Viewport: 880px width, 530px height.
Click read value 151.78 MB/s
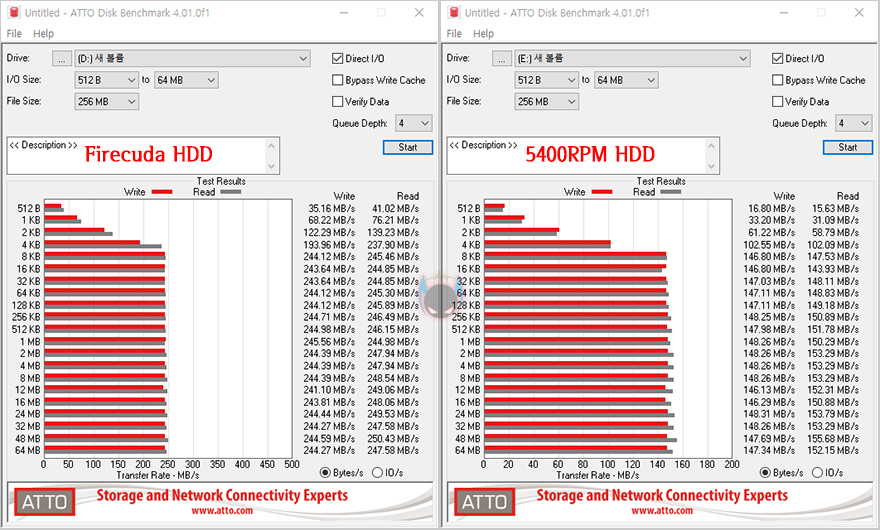833,330
